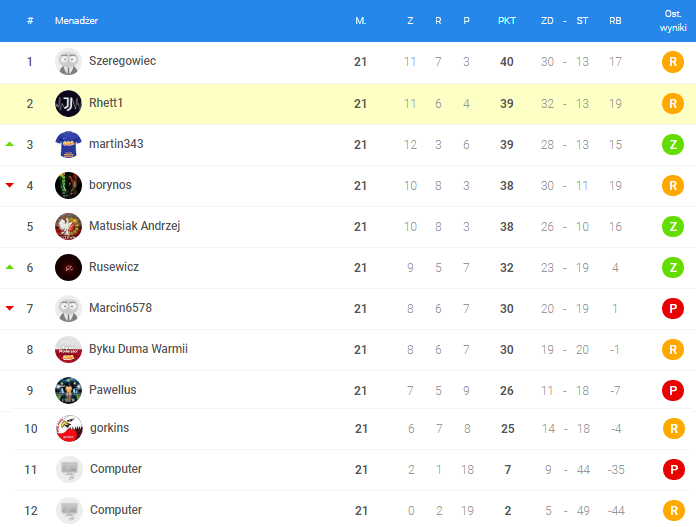This screenshot has width=696, height=527.
Task: Click the Menadżer column header
Action: (x=76, y=20)
